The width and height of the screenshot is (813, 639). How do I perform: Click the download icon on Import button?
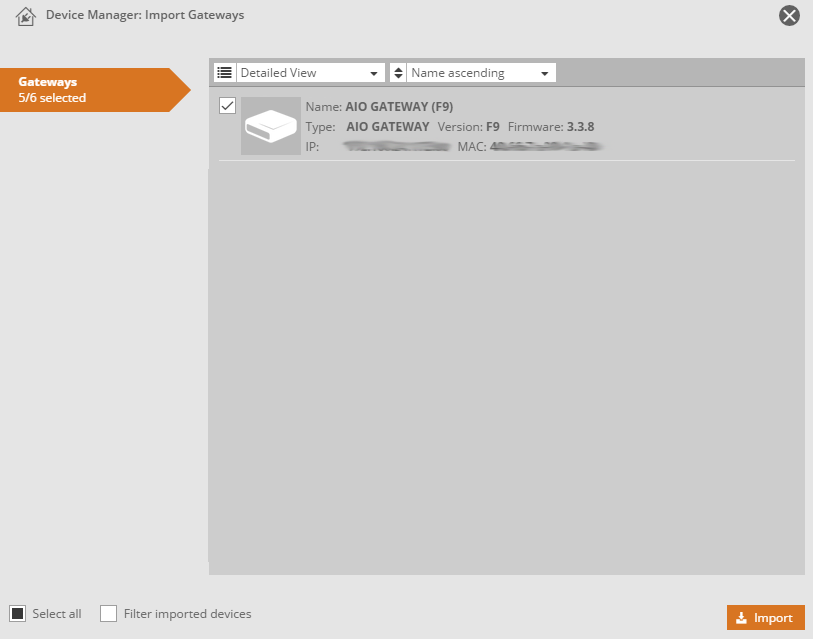click(x=741, y=618)
